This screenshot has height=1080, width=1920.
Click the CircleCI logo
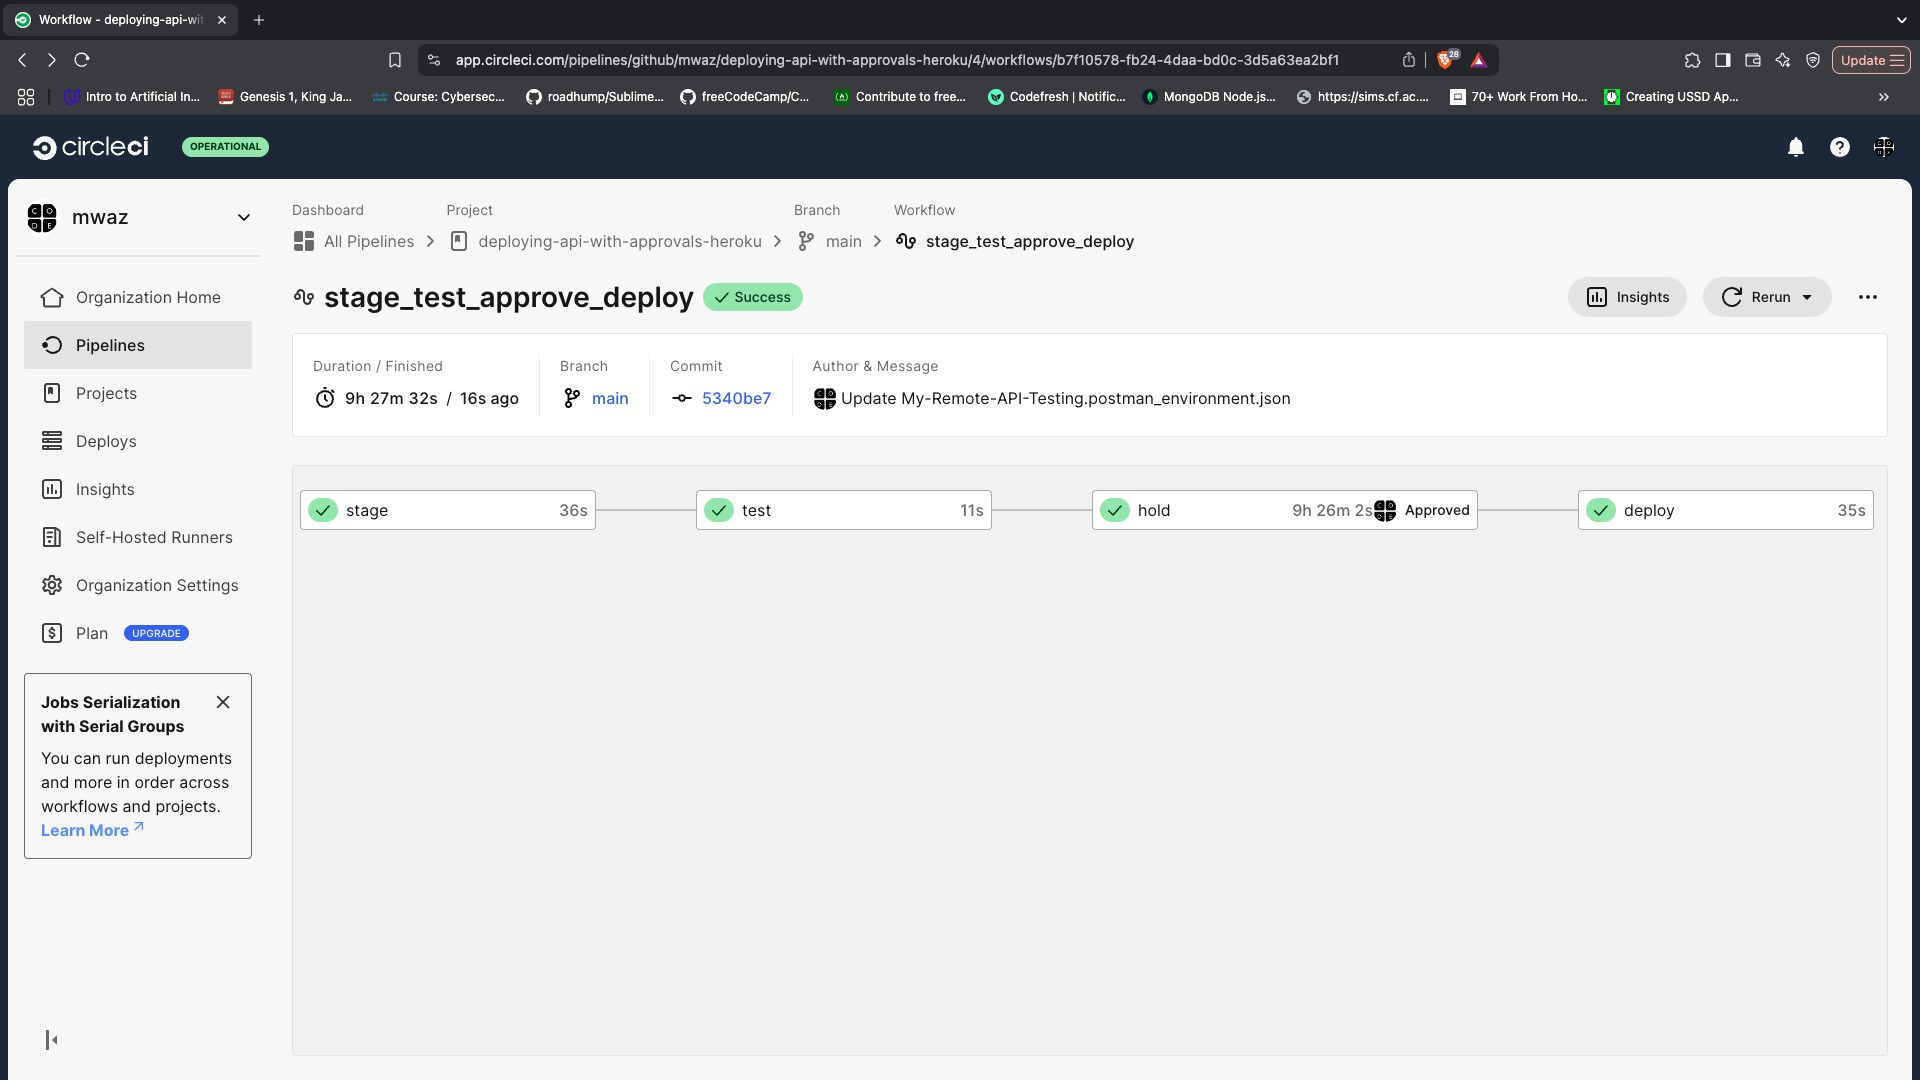tap(90, 147)
